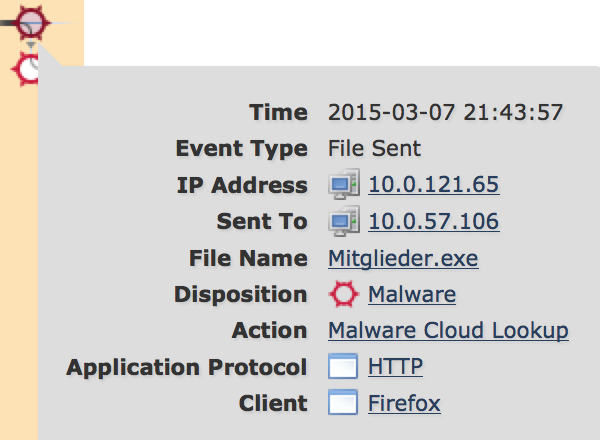
Task: Click the Event Type field label
Action: [241, 149]
